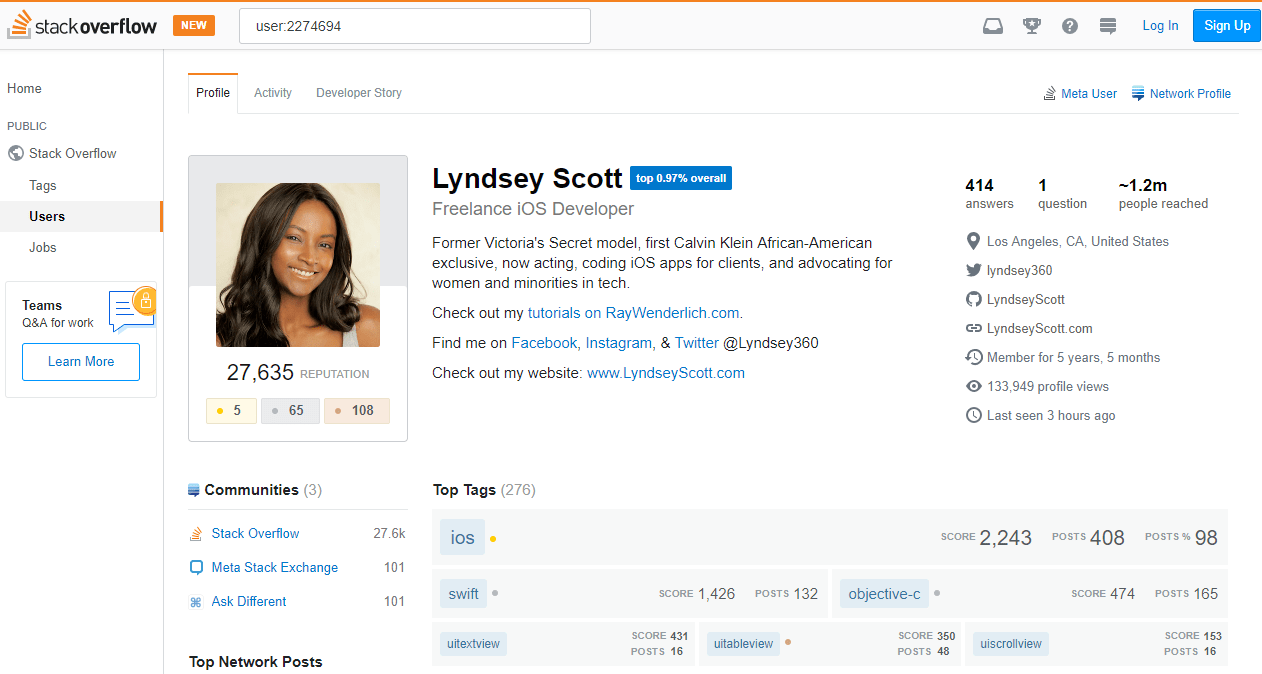1262x674 pixels.
Task: Click LyndseyScott.com in the sidebar info
Action: [1040, 328]
